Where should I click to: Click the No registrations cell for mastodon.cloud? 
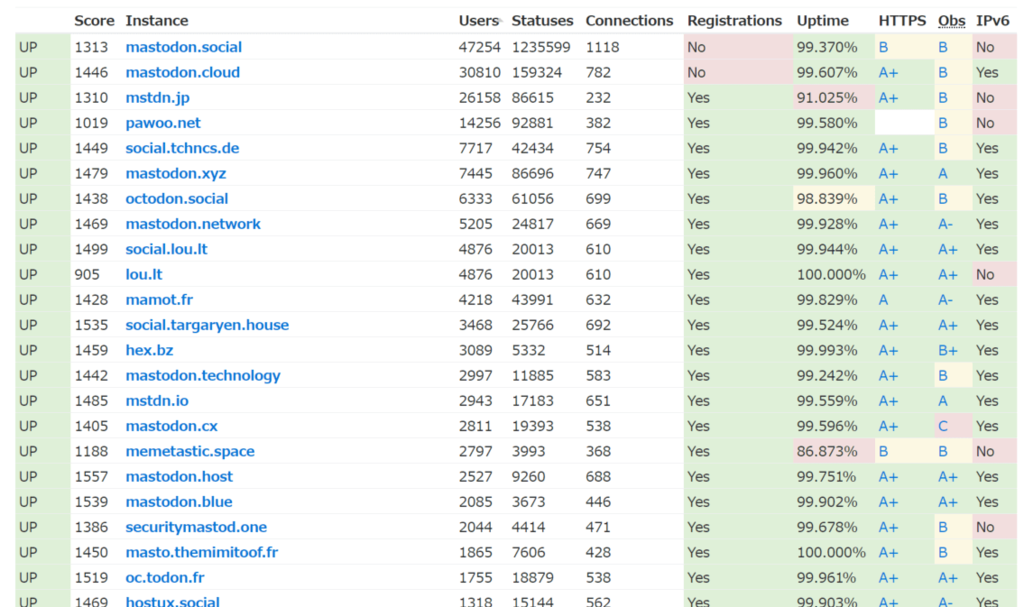738,73
